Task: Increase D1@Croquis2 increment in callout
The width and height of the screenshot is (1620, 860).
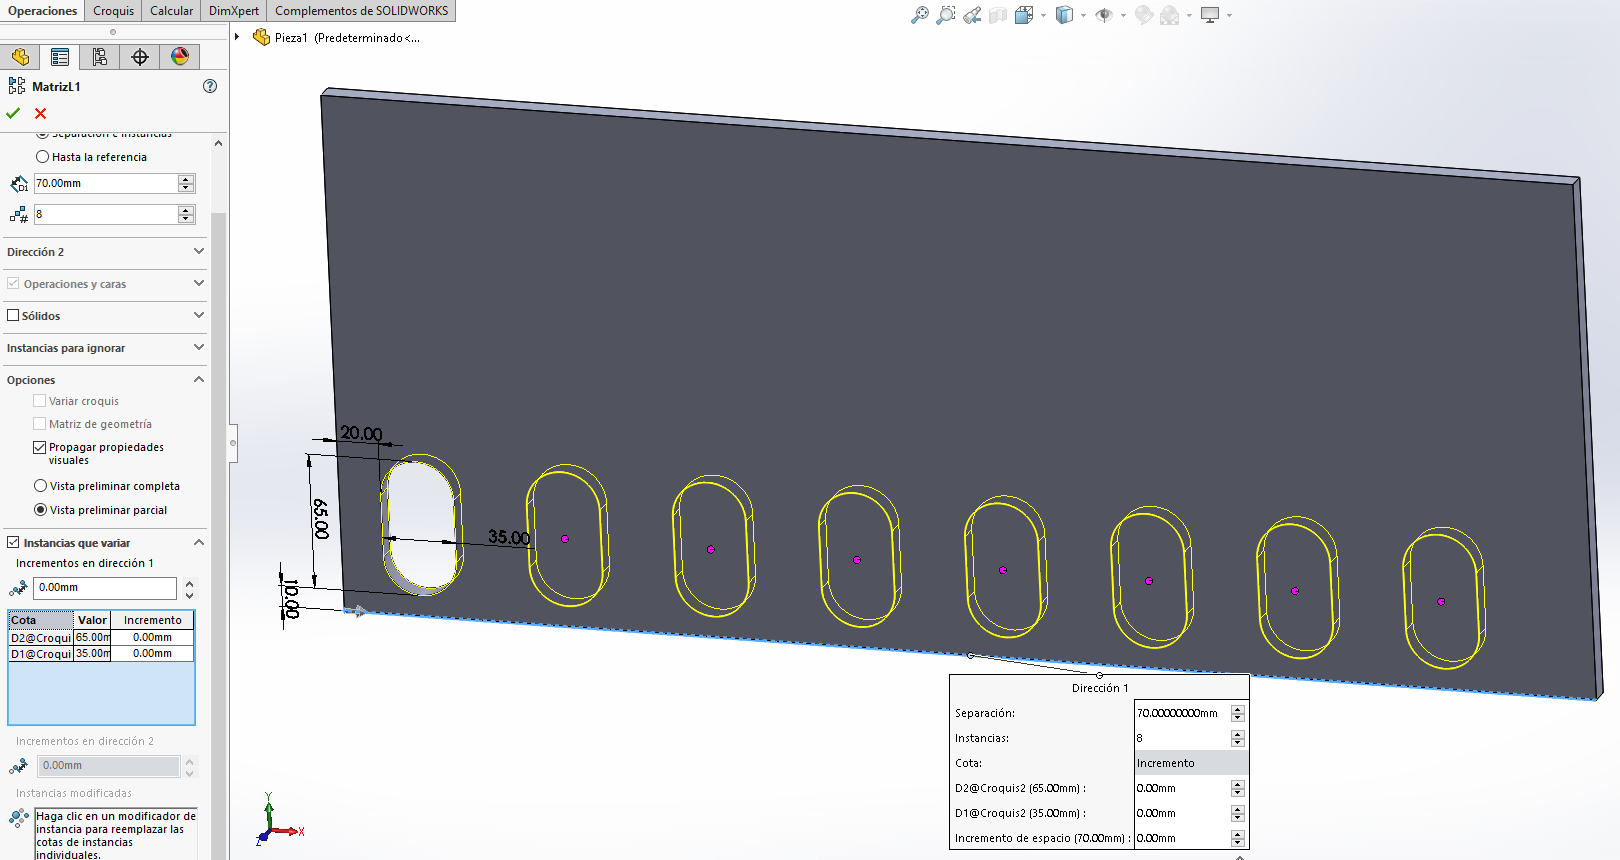Action: pos(1238,808)
